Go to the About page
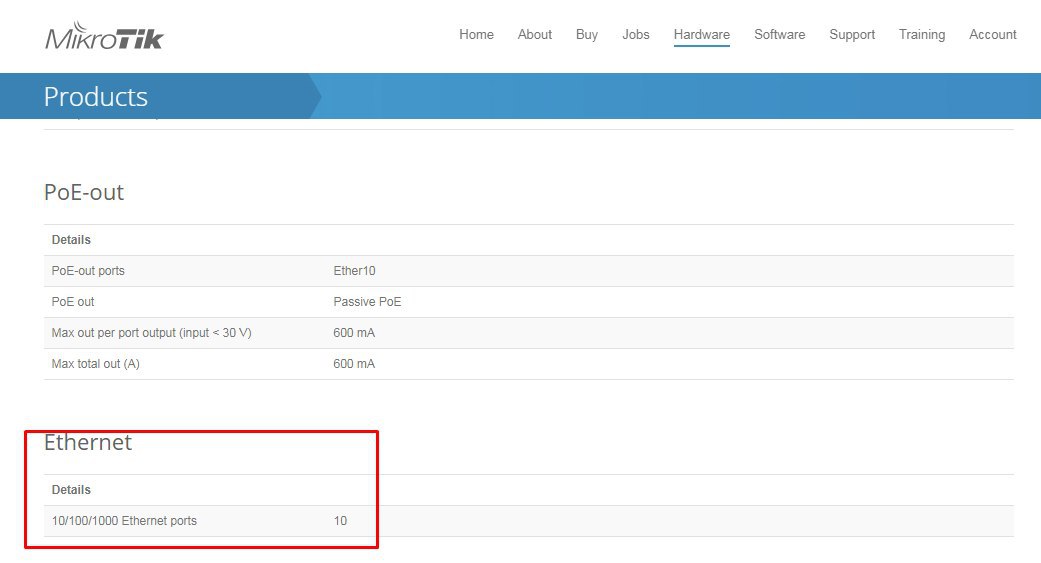This screenshot has width=1041, height=563. pyautogui.click(x=534, y=35)
